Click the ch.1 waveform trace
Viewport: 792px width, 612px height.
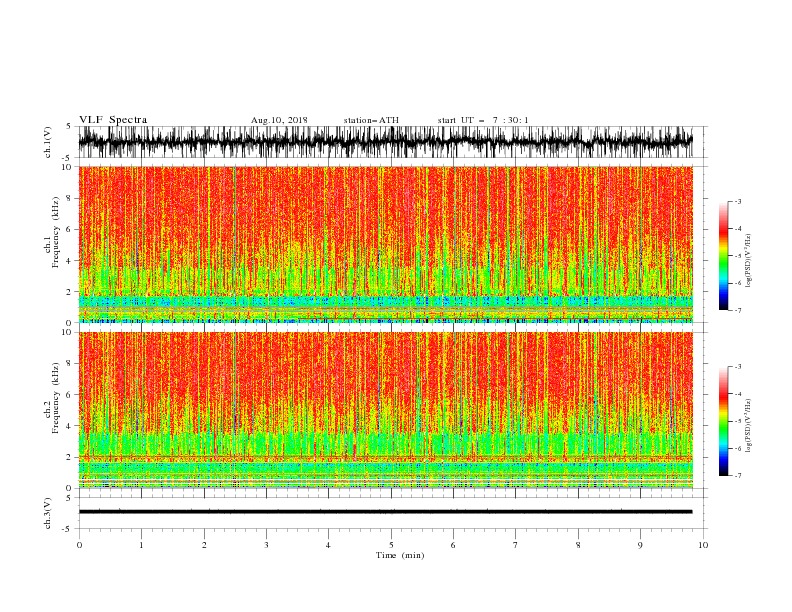(385, 142)
